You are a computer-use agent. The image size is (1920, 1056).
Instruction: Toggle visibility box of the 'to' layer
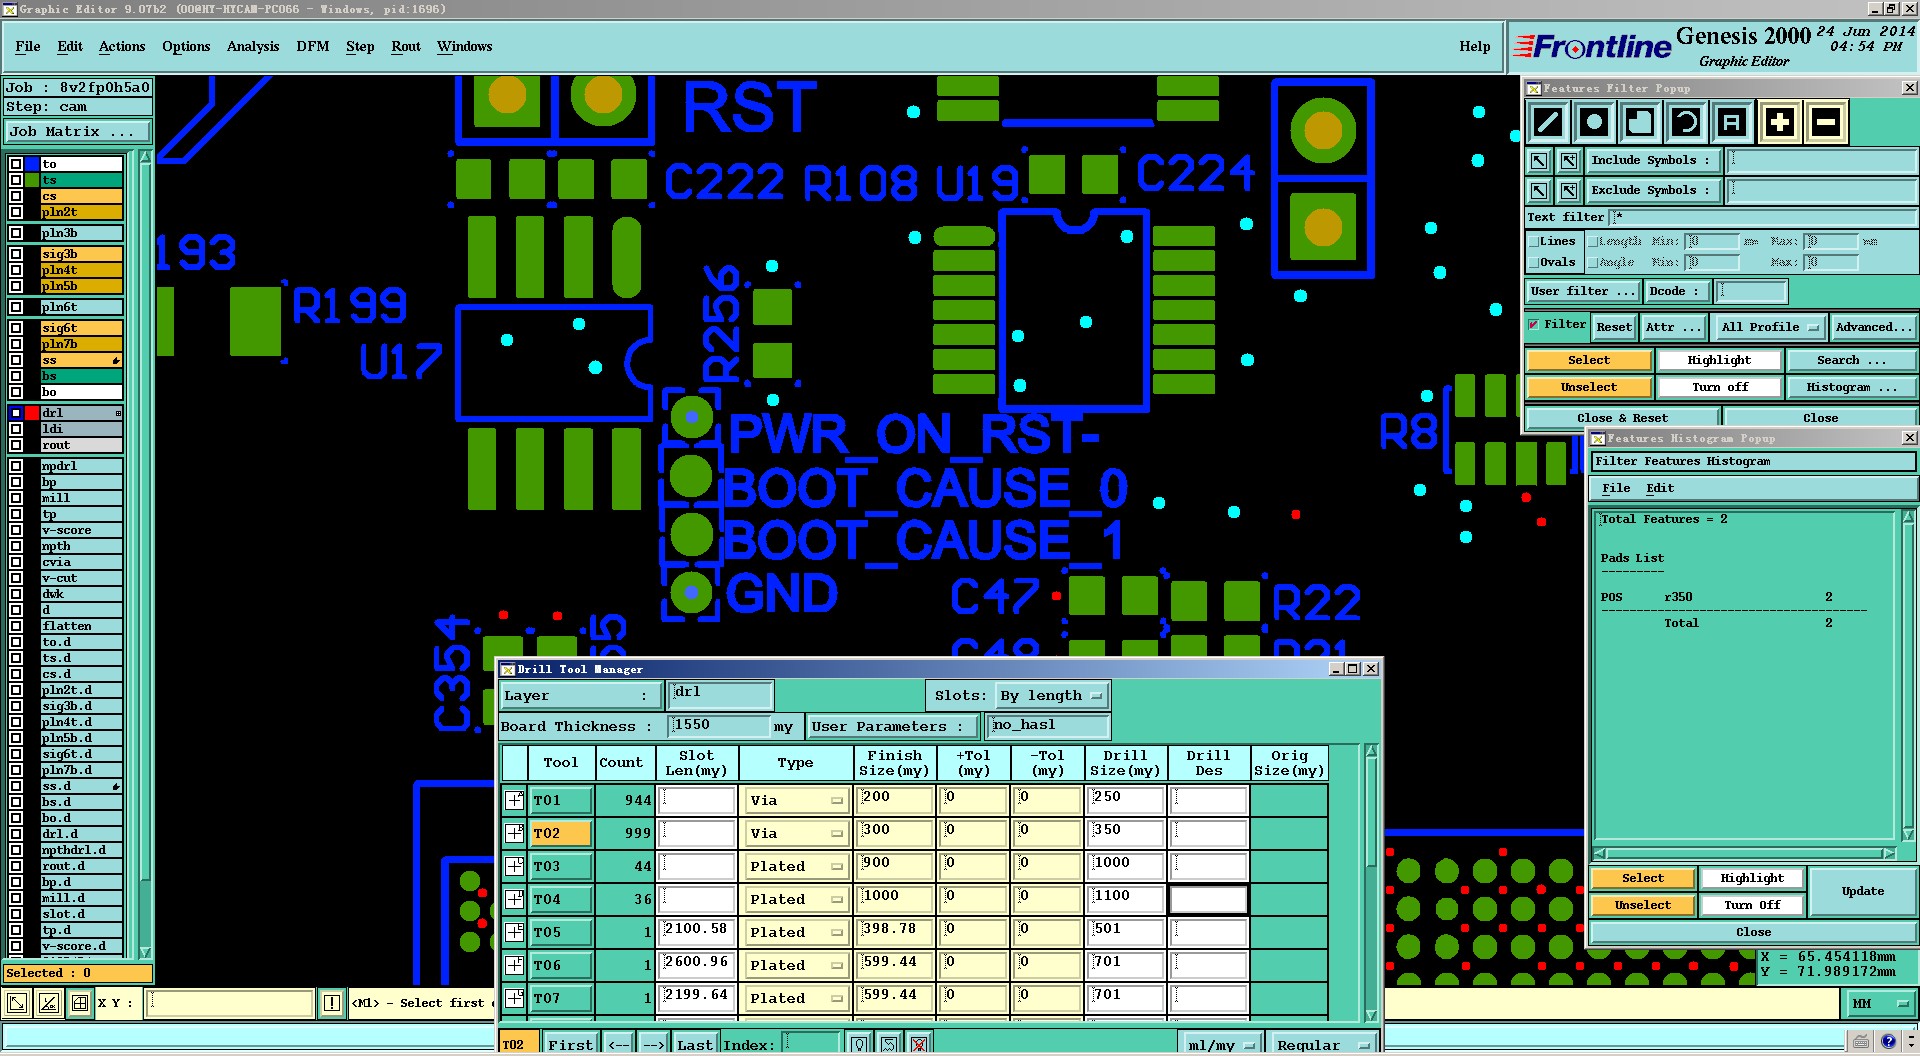coord(16,164)
